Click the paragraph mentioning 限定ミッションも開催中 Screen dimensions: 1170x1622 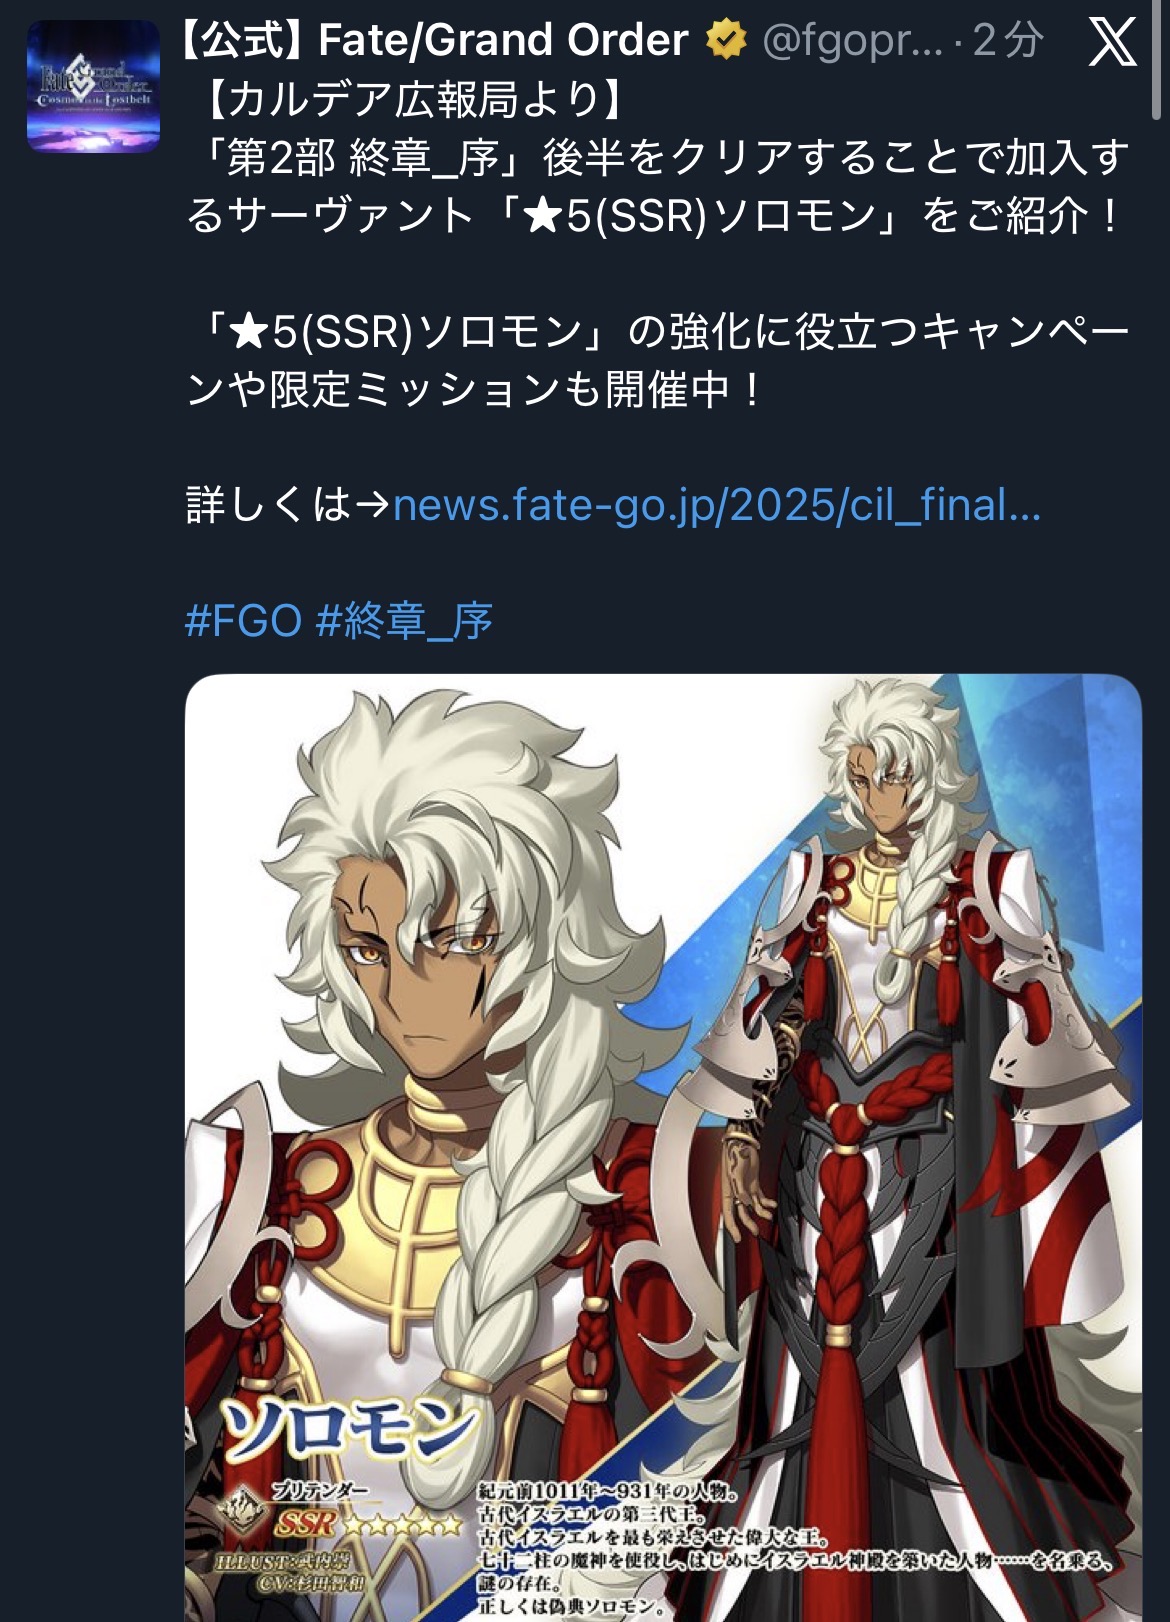(x=658, y=360)
